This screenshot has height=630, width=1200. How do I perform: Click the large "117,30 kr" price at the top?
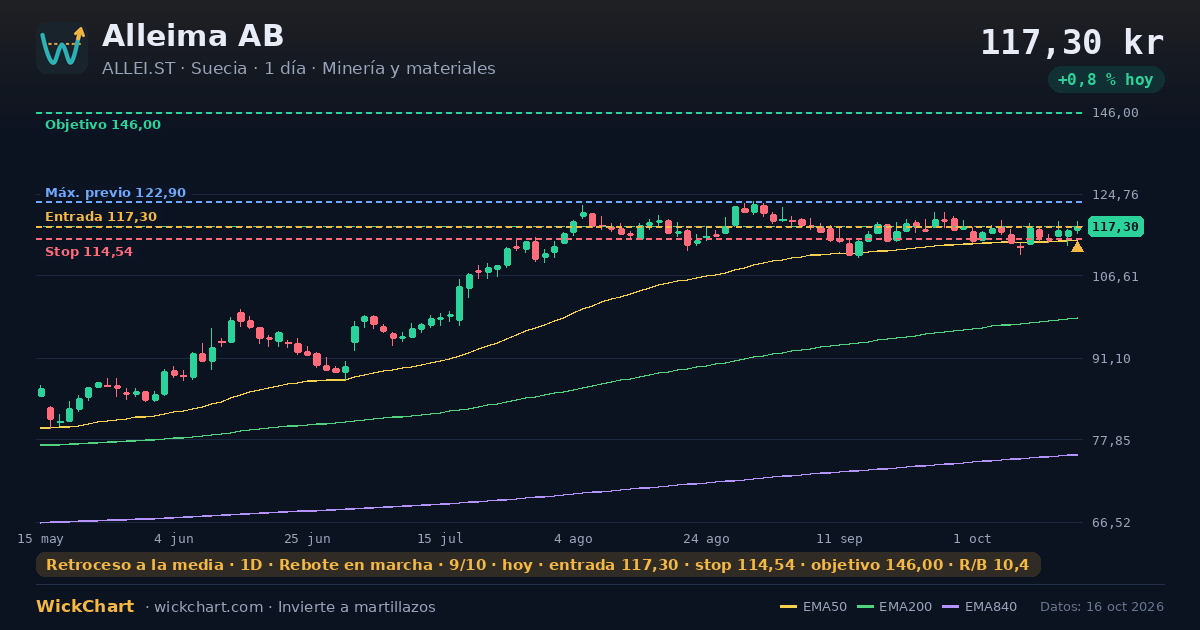[1072, 43]
